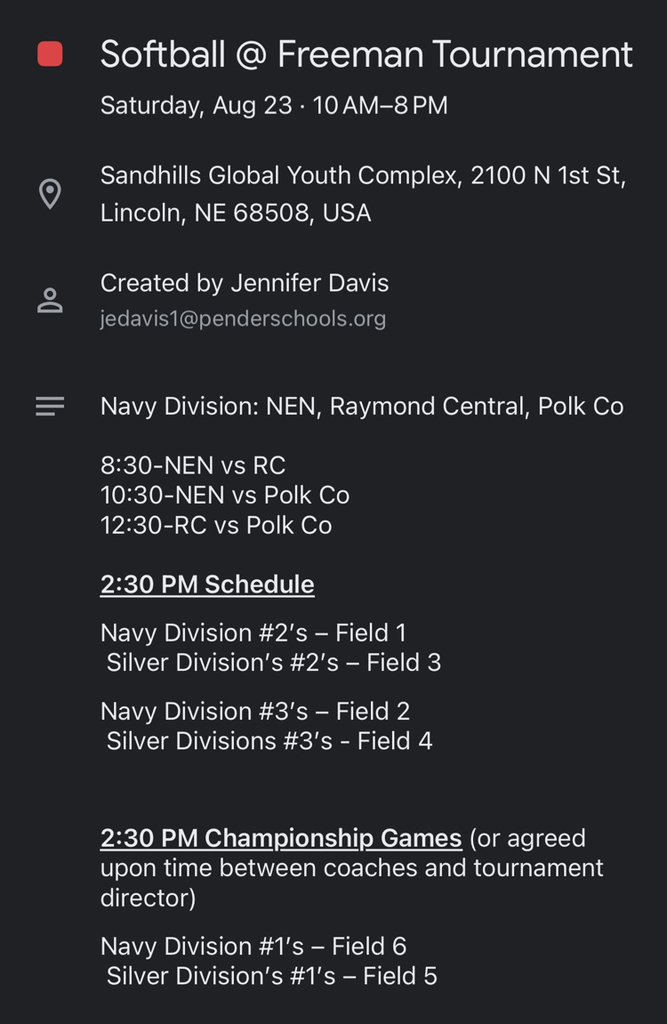Tap Created by Jennifer Davis
Viewport: 667px width, 1024px height.
tap(244, 283)
